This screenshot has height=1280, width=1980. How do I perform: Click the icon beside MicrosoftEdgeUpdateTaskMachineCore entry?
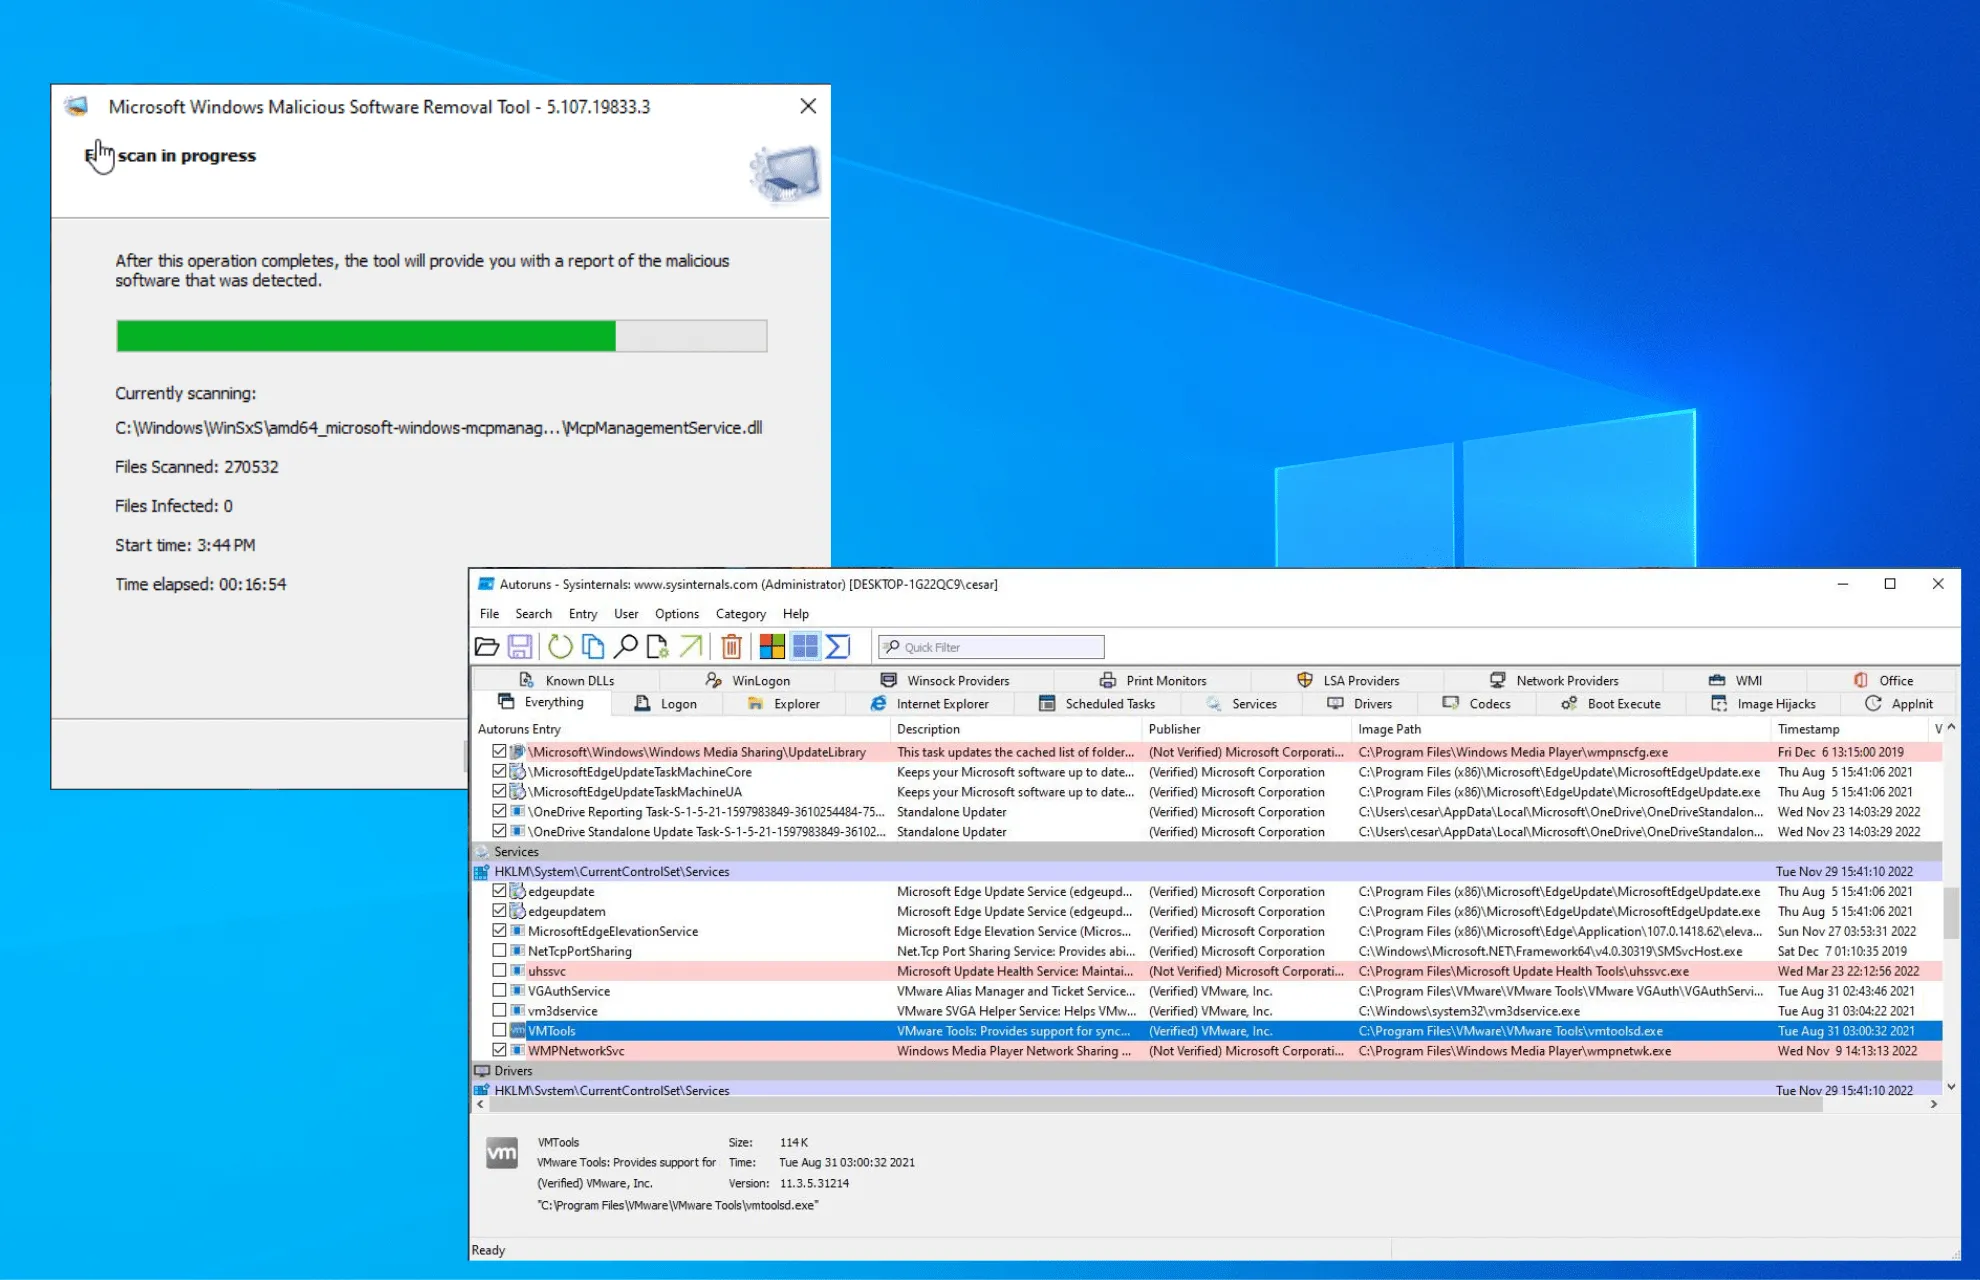coord(518,772)
